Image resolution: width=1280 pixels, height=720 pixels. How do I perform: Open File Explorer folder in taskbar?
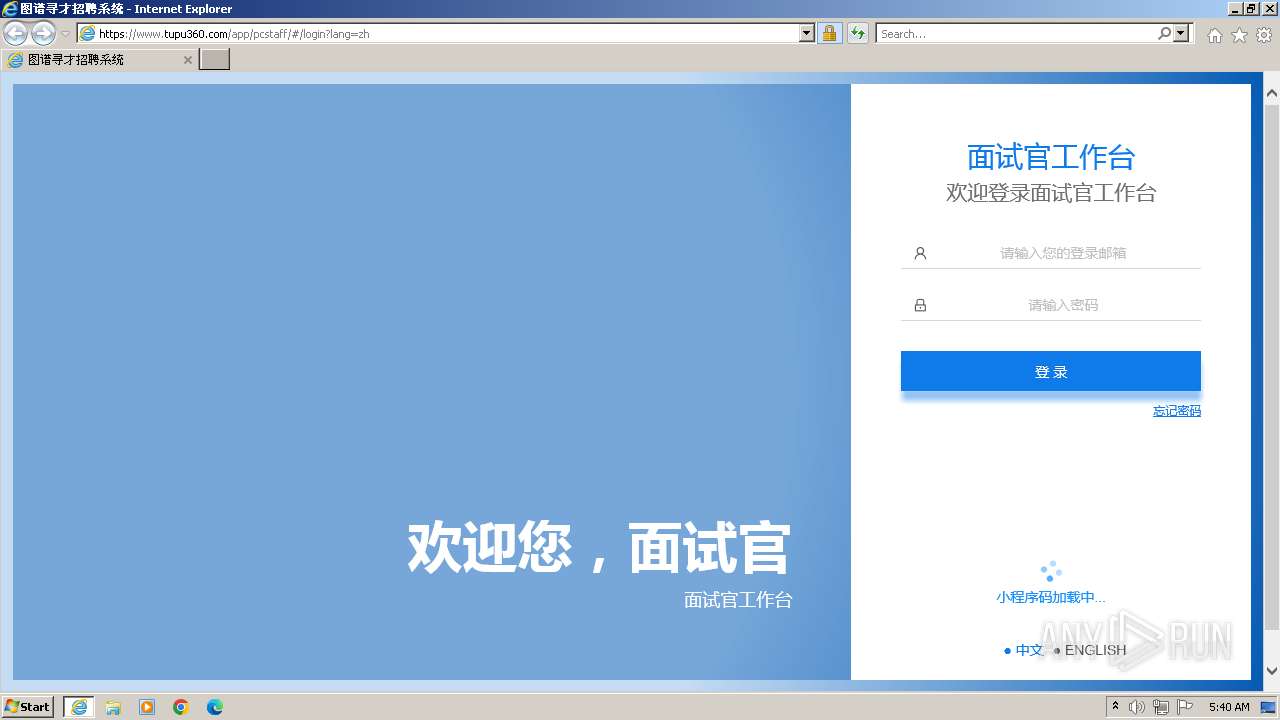[113, 707]
